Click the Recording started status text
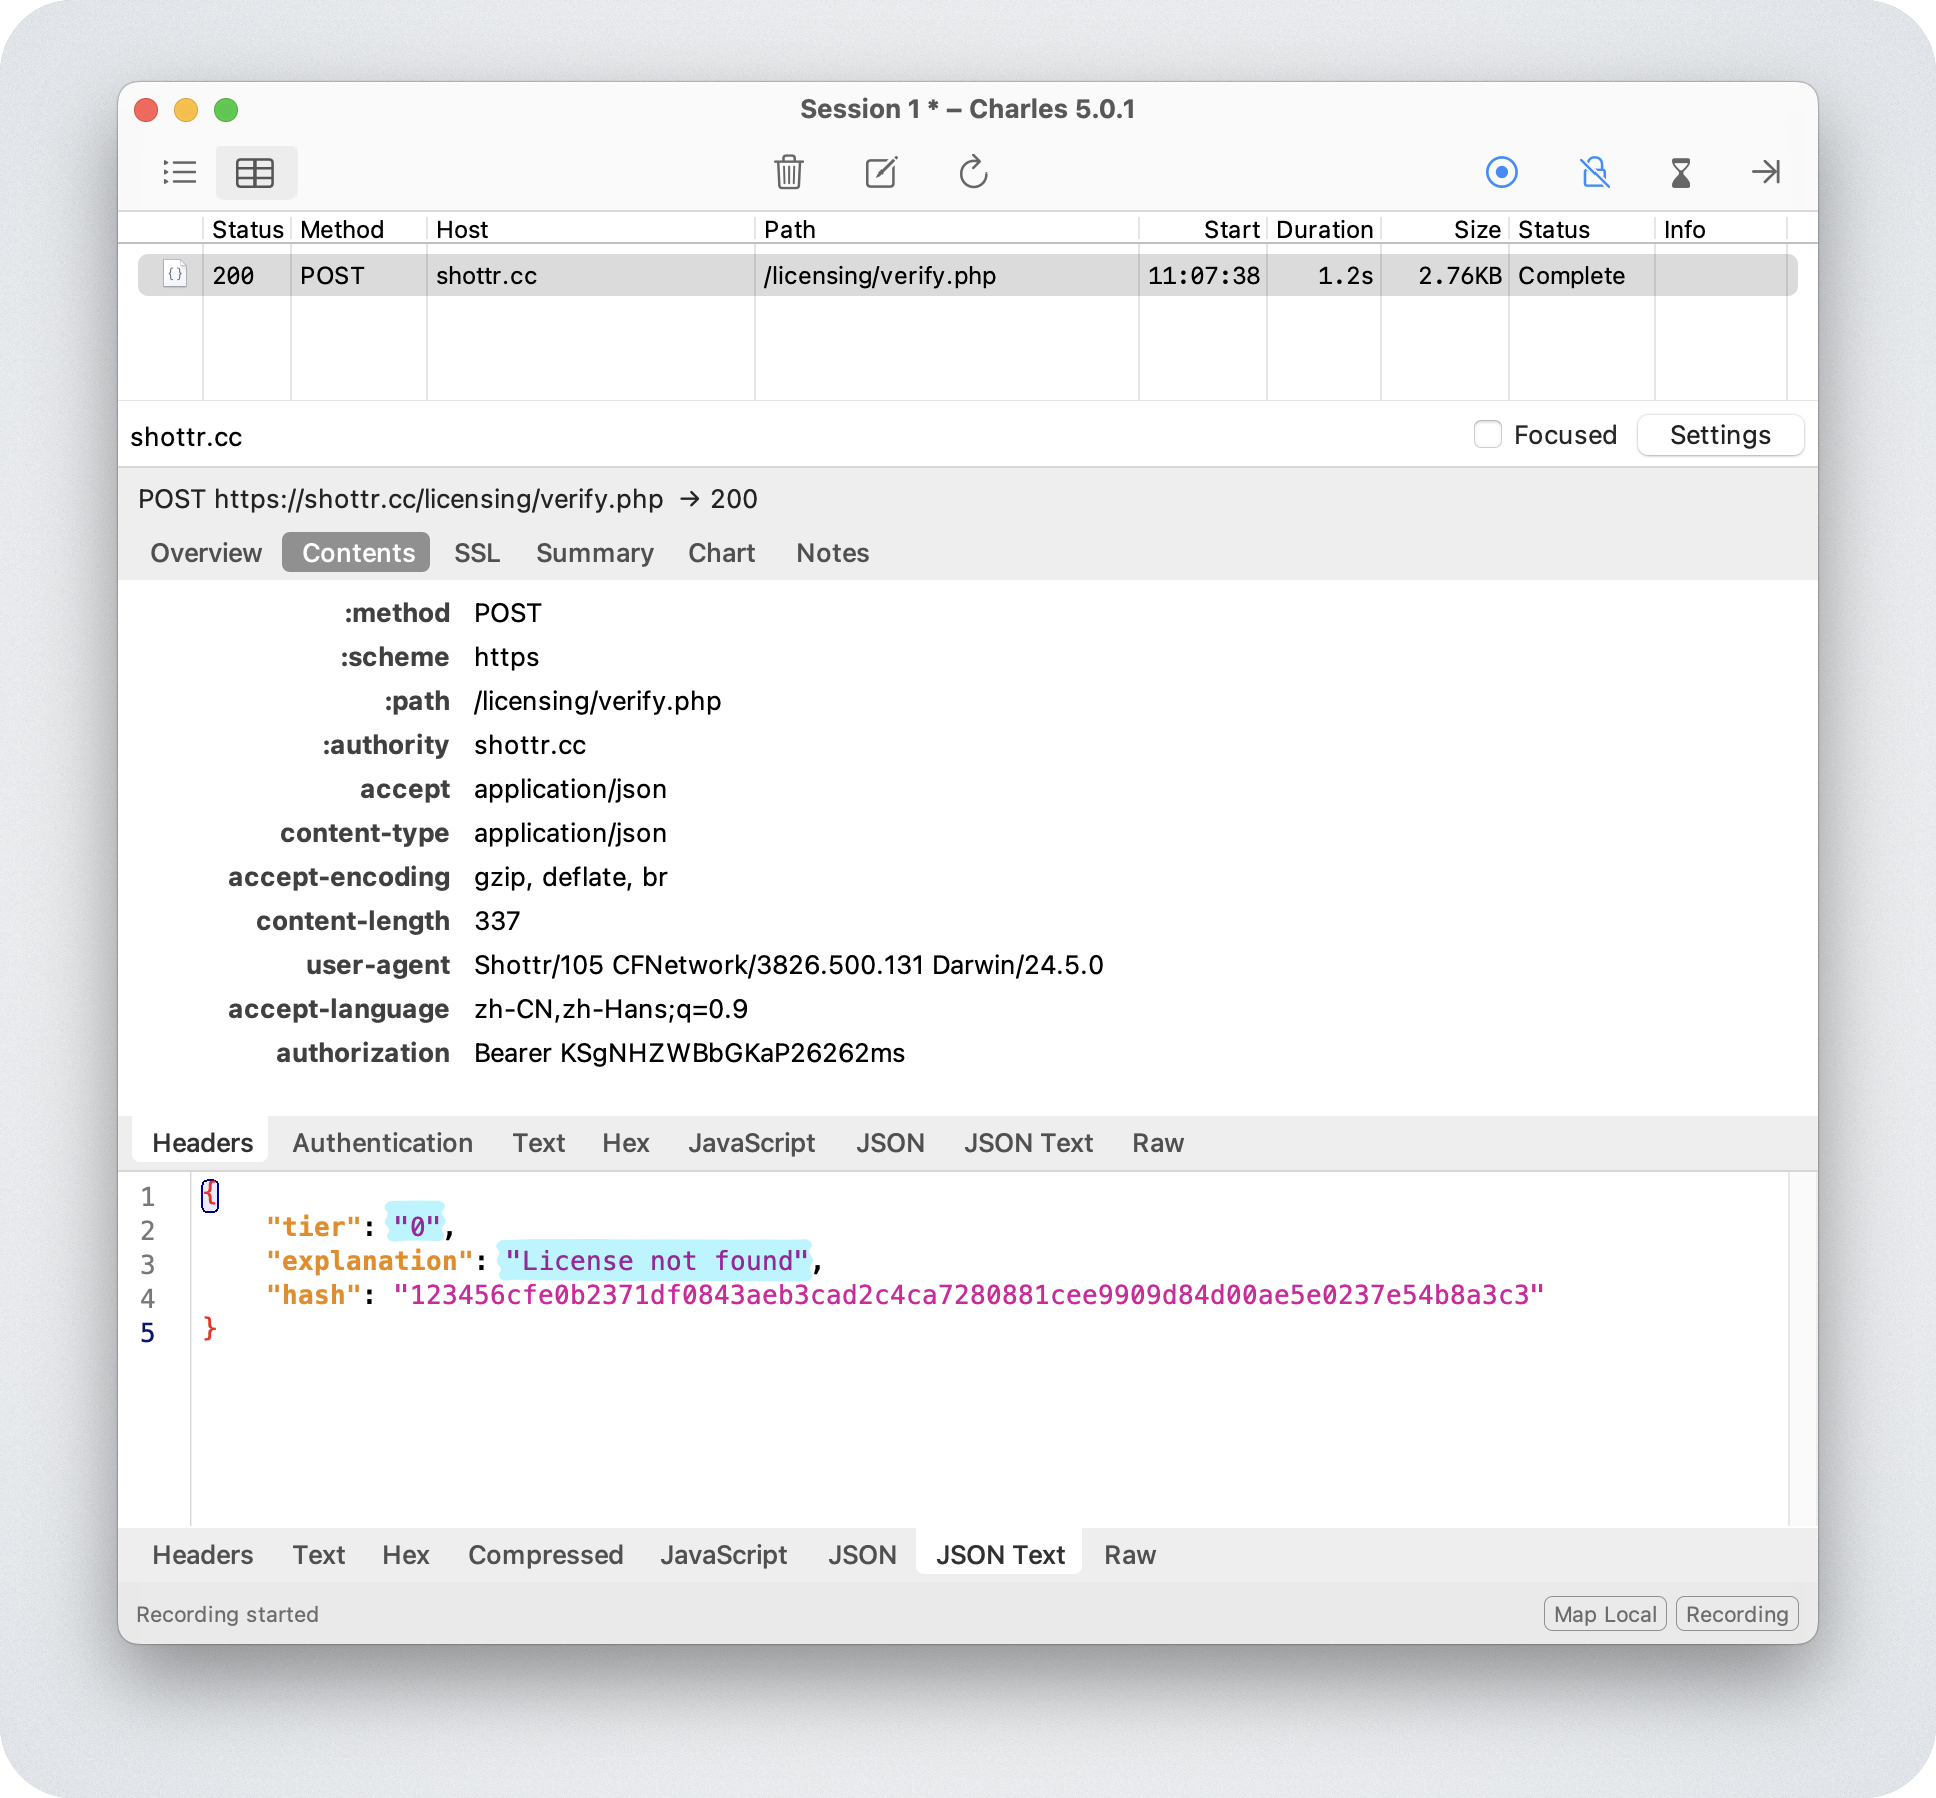 tap(227, 1614)
